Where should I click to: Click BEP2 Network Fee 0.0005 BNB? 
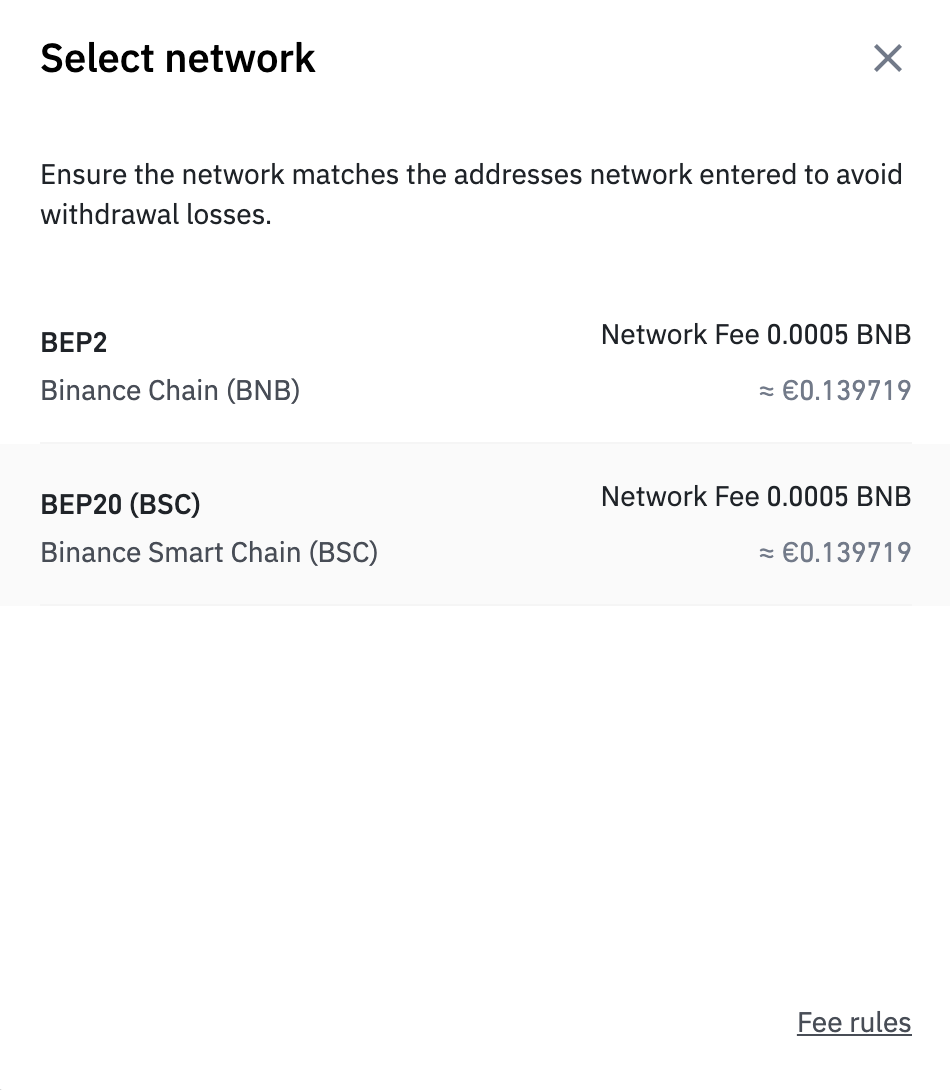[x=756, y=334]
